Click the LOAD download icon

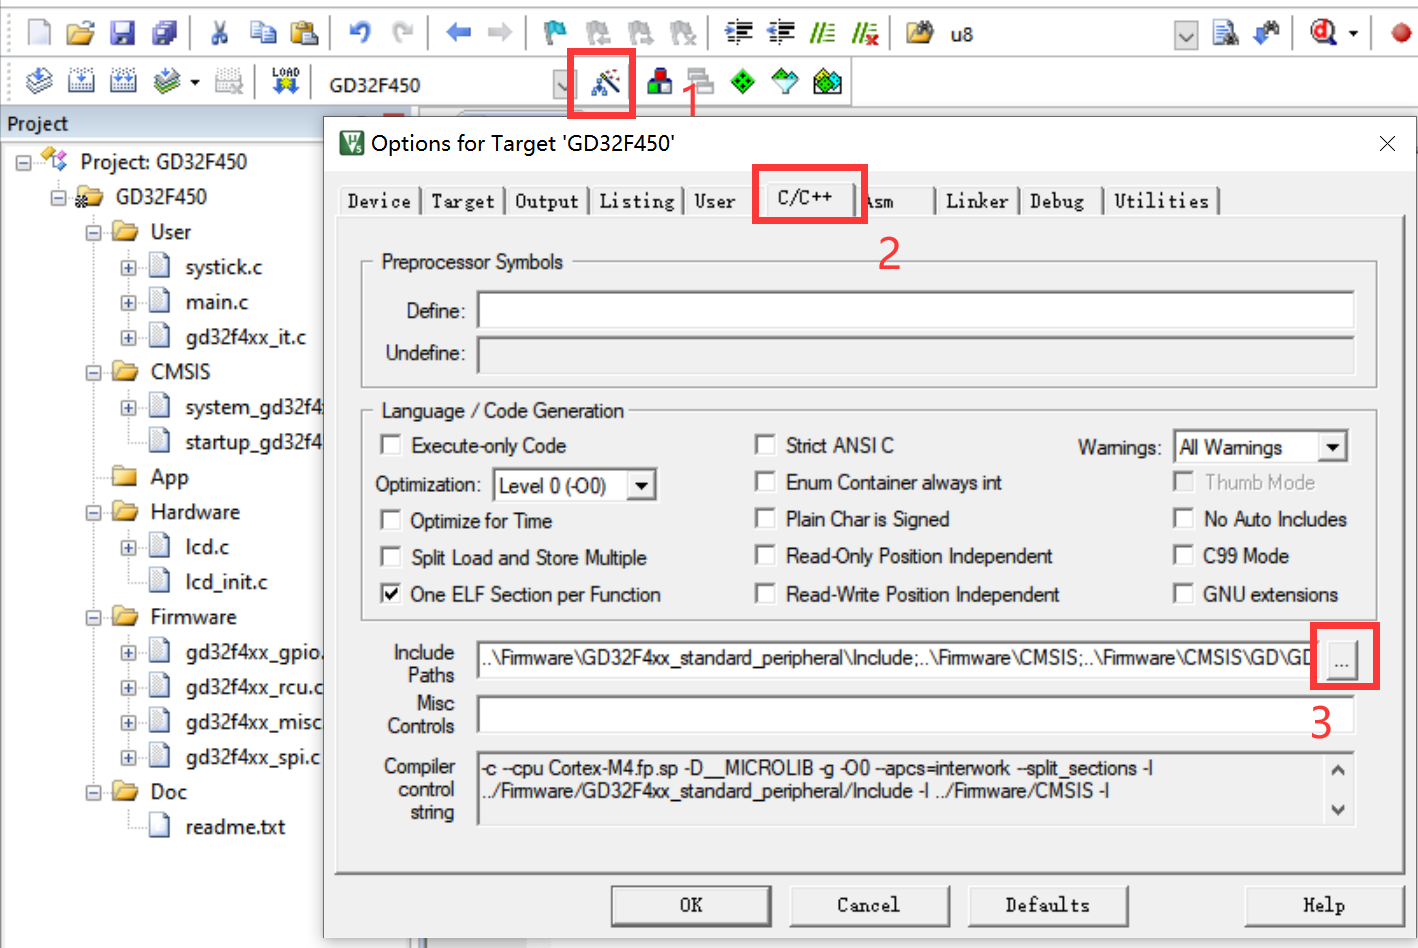(x=285, y=81)
